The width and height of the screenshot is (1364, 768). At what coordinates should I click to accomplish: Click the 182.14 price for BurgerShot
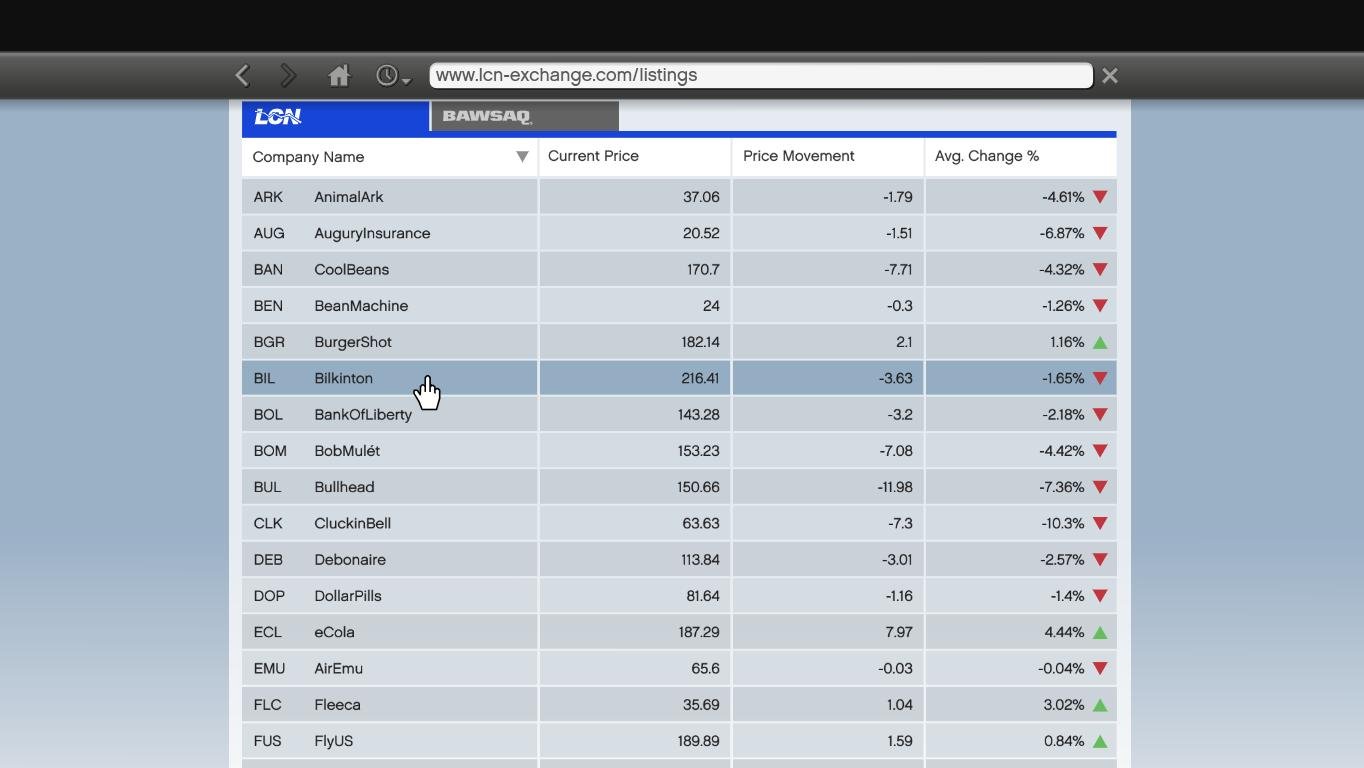700,342
